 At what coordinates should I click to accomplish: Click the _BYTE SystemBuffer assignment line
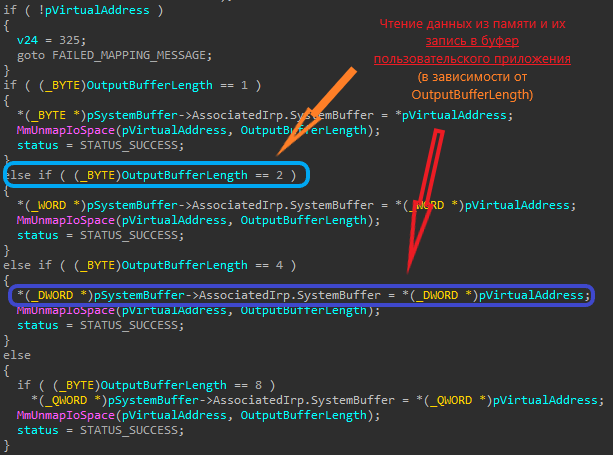265,115
